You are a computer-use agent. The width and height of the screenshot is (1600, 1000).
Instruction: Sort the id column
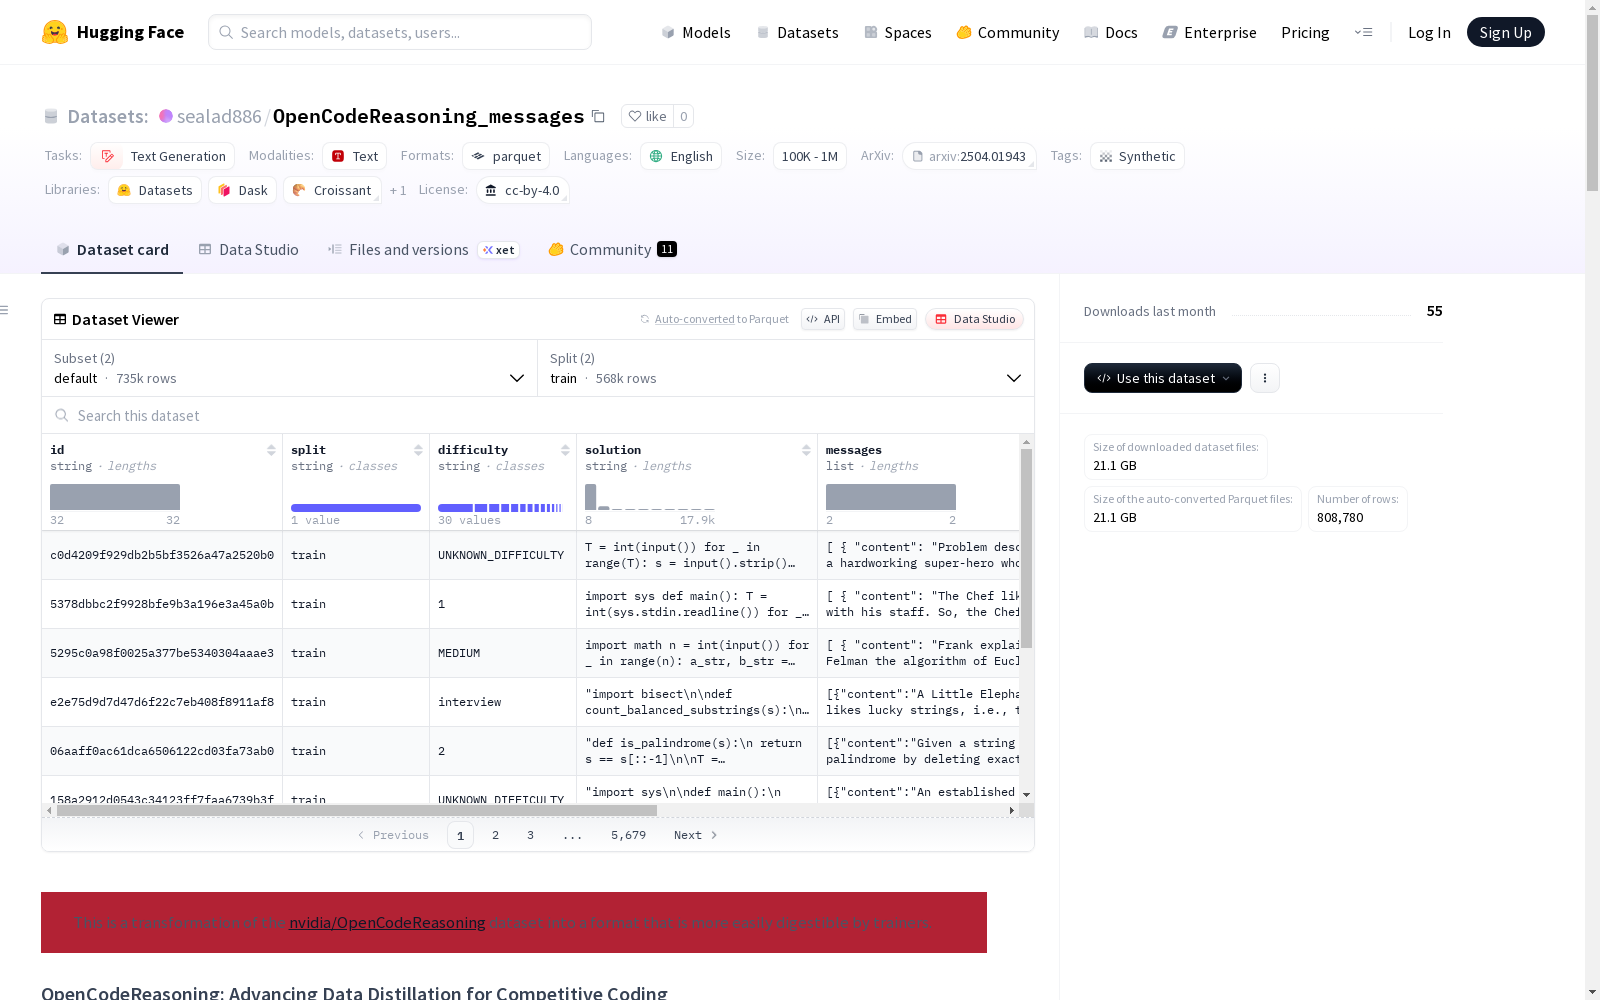[271, 450]
